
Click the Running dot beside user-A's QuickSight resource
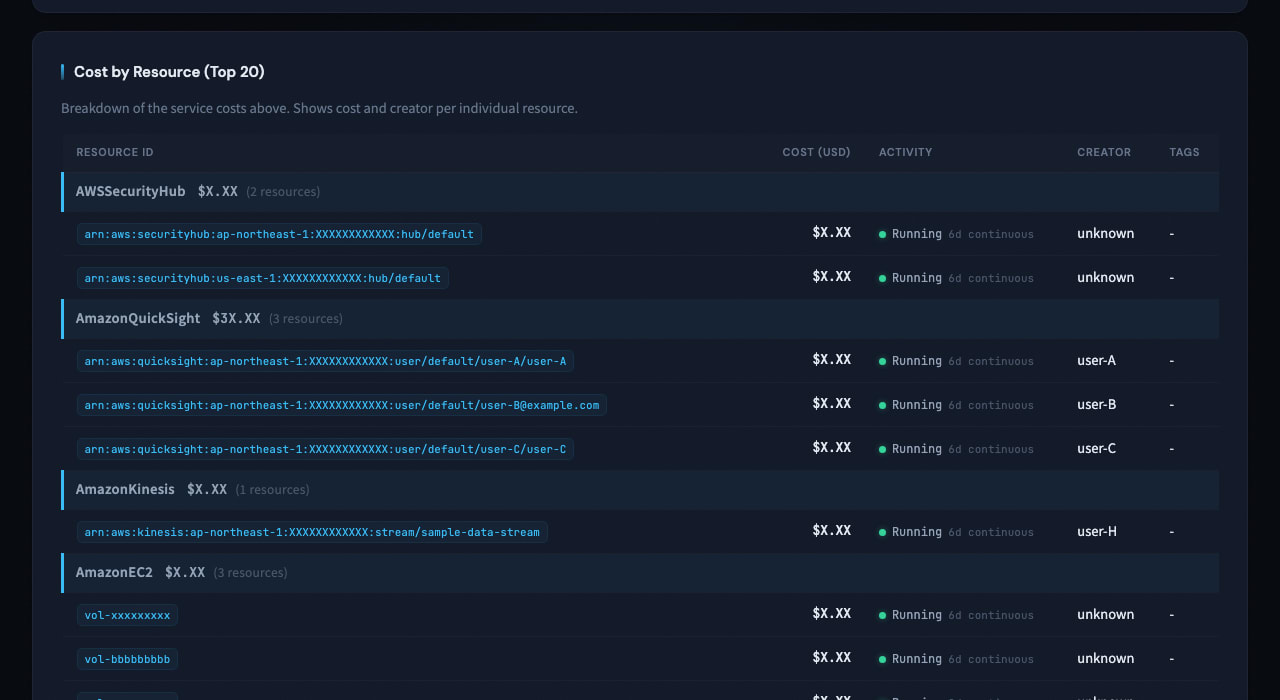coord(882,360)
